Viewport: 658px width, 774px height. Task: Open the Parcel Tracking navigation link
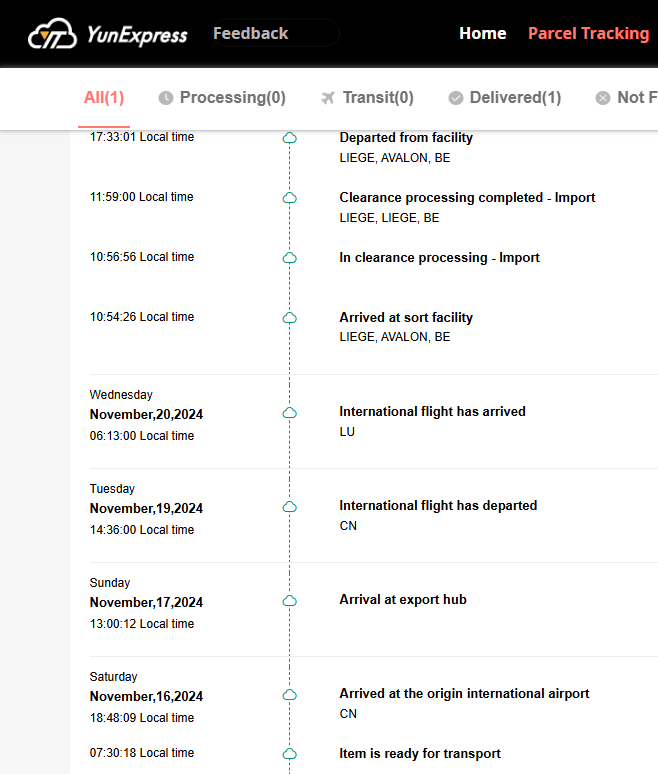(588, 34)
